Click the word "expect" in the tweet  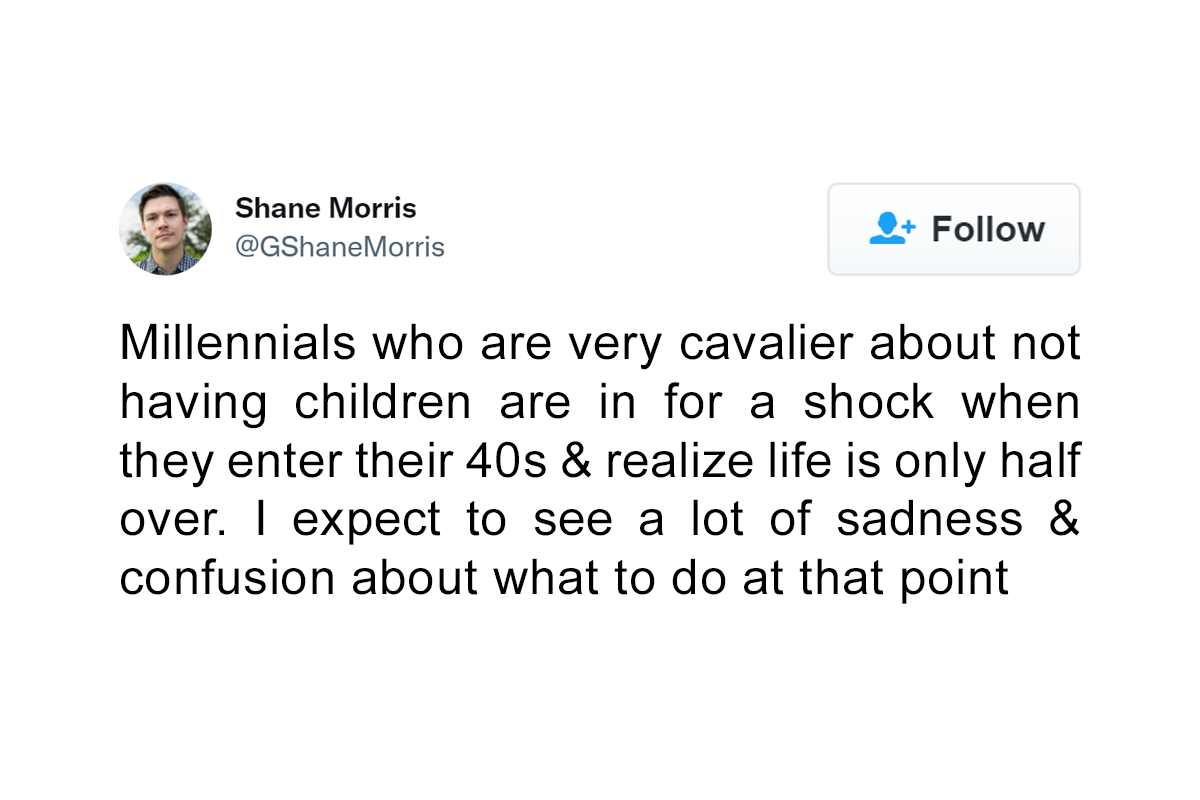367,521
